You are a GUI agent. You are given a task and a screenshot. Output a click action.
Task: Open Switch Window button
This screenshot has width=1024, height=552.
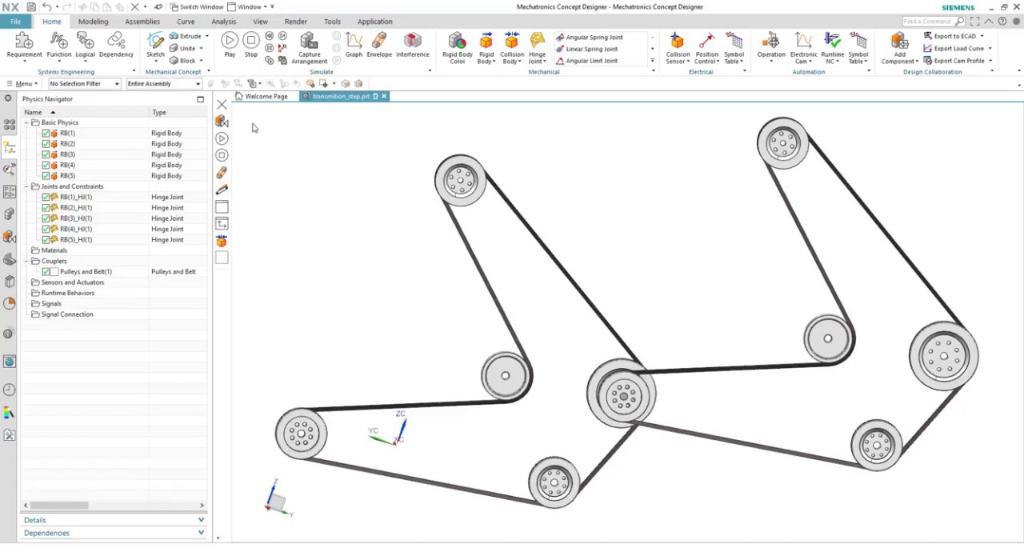(197, 7)
